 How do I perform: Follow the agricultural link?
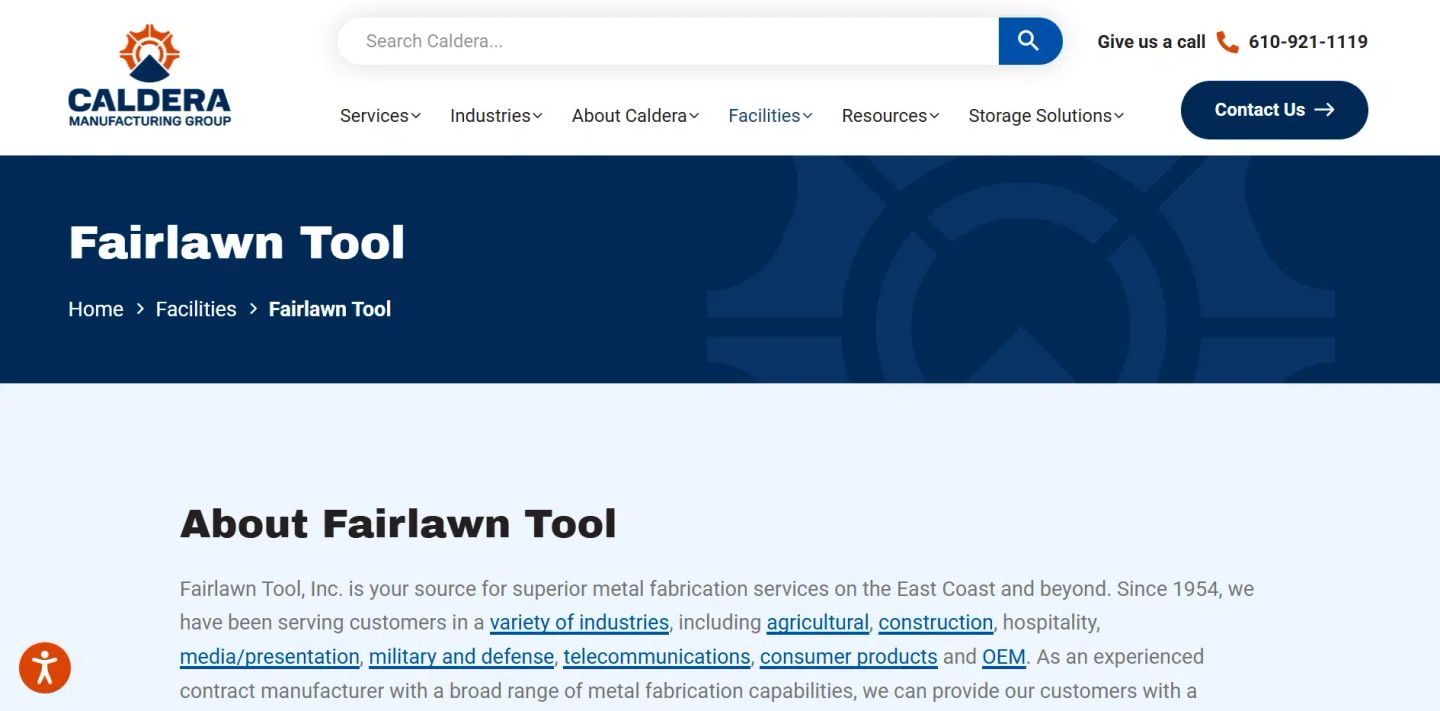pos(818,622)
